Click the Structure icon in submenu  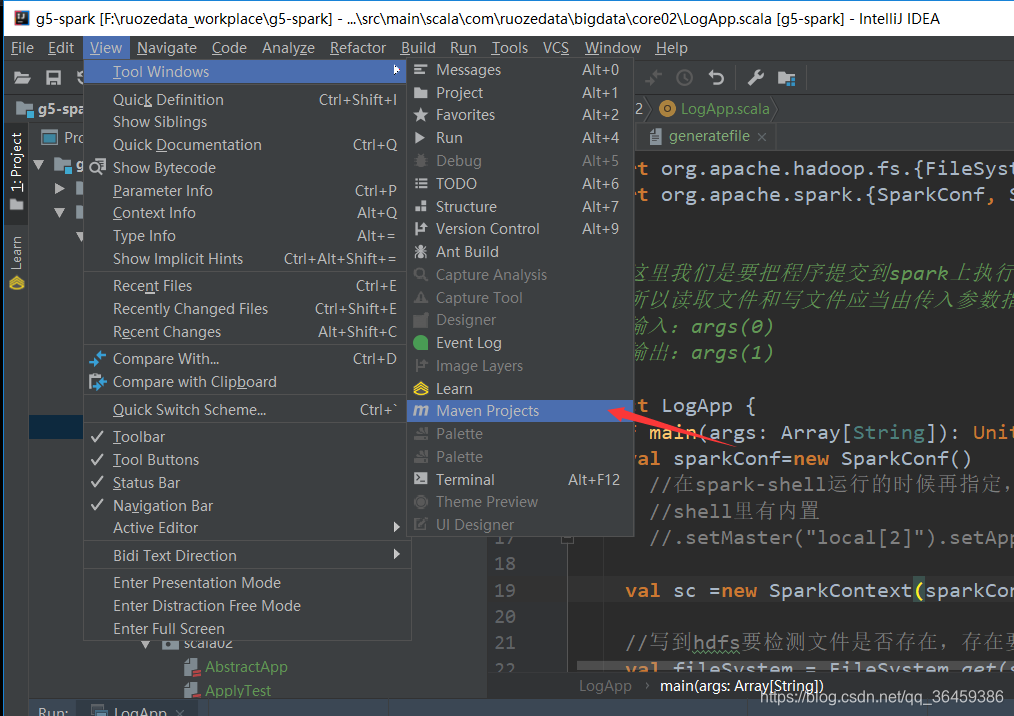421,206
